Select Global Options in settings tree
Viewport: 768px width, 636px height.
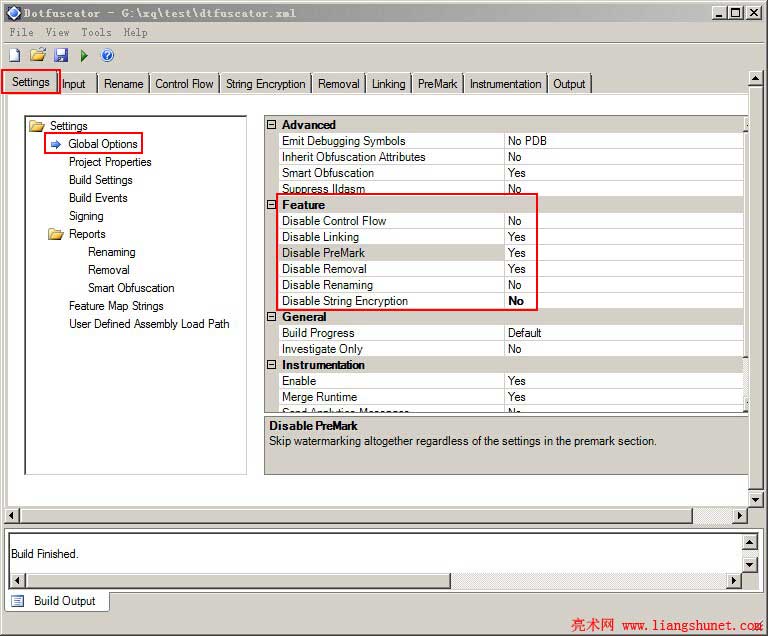(x=102, y=144)
